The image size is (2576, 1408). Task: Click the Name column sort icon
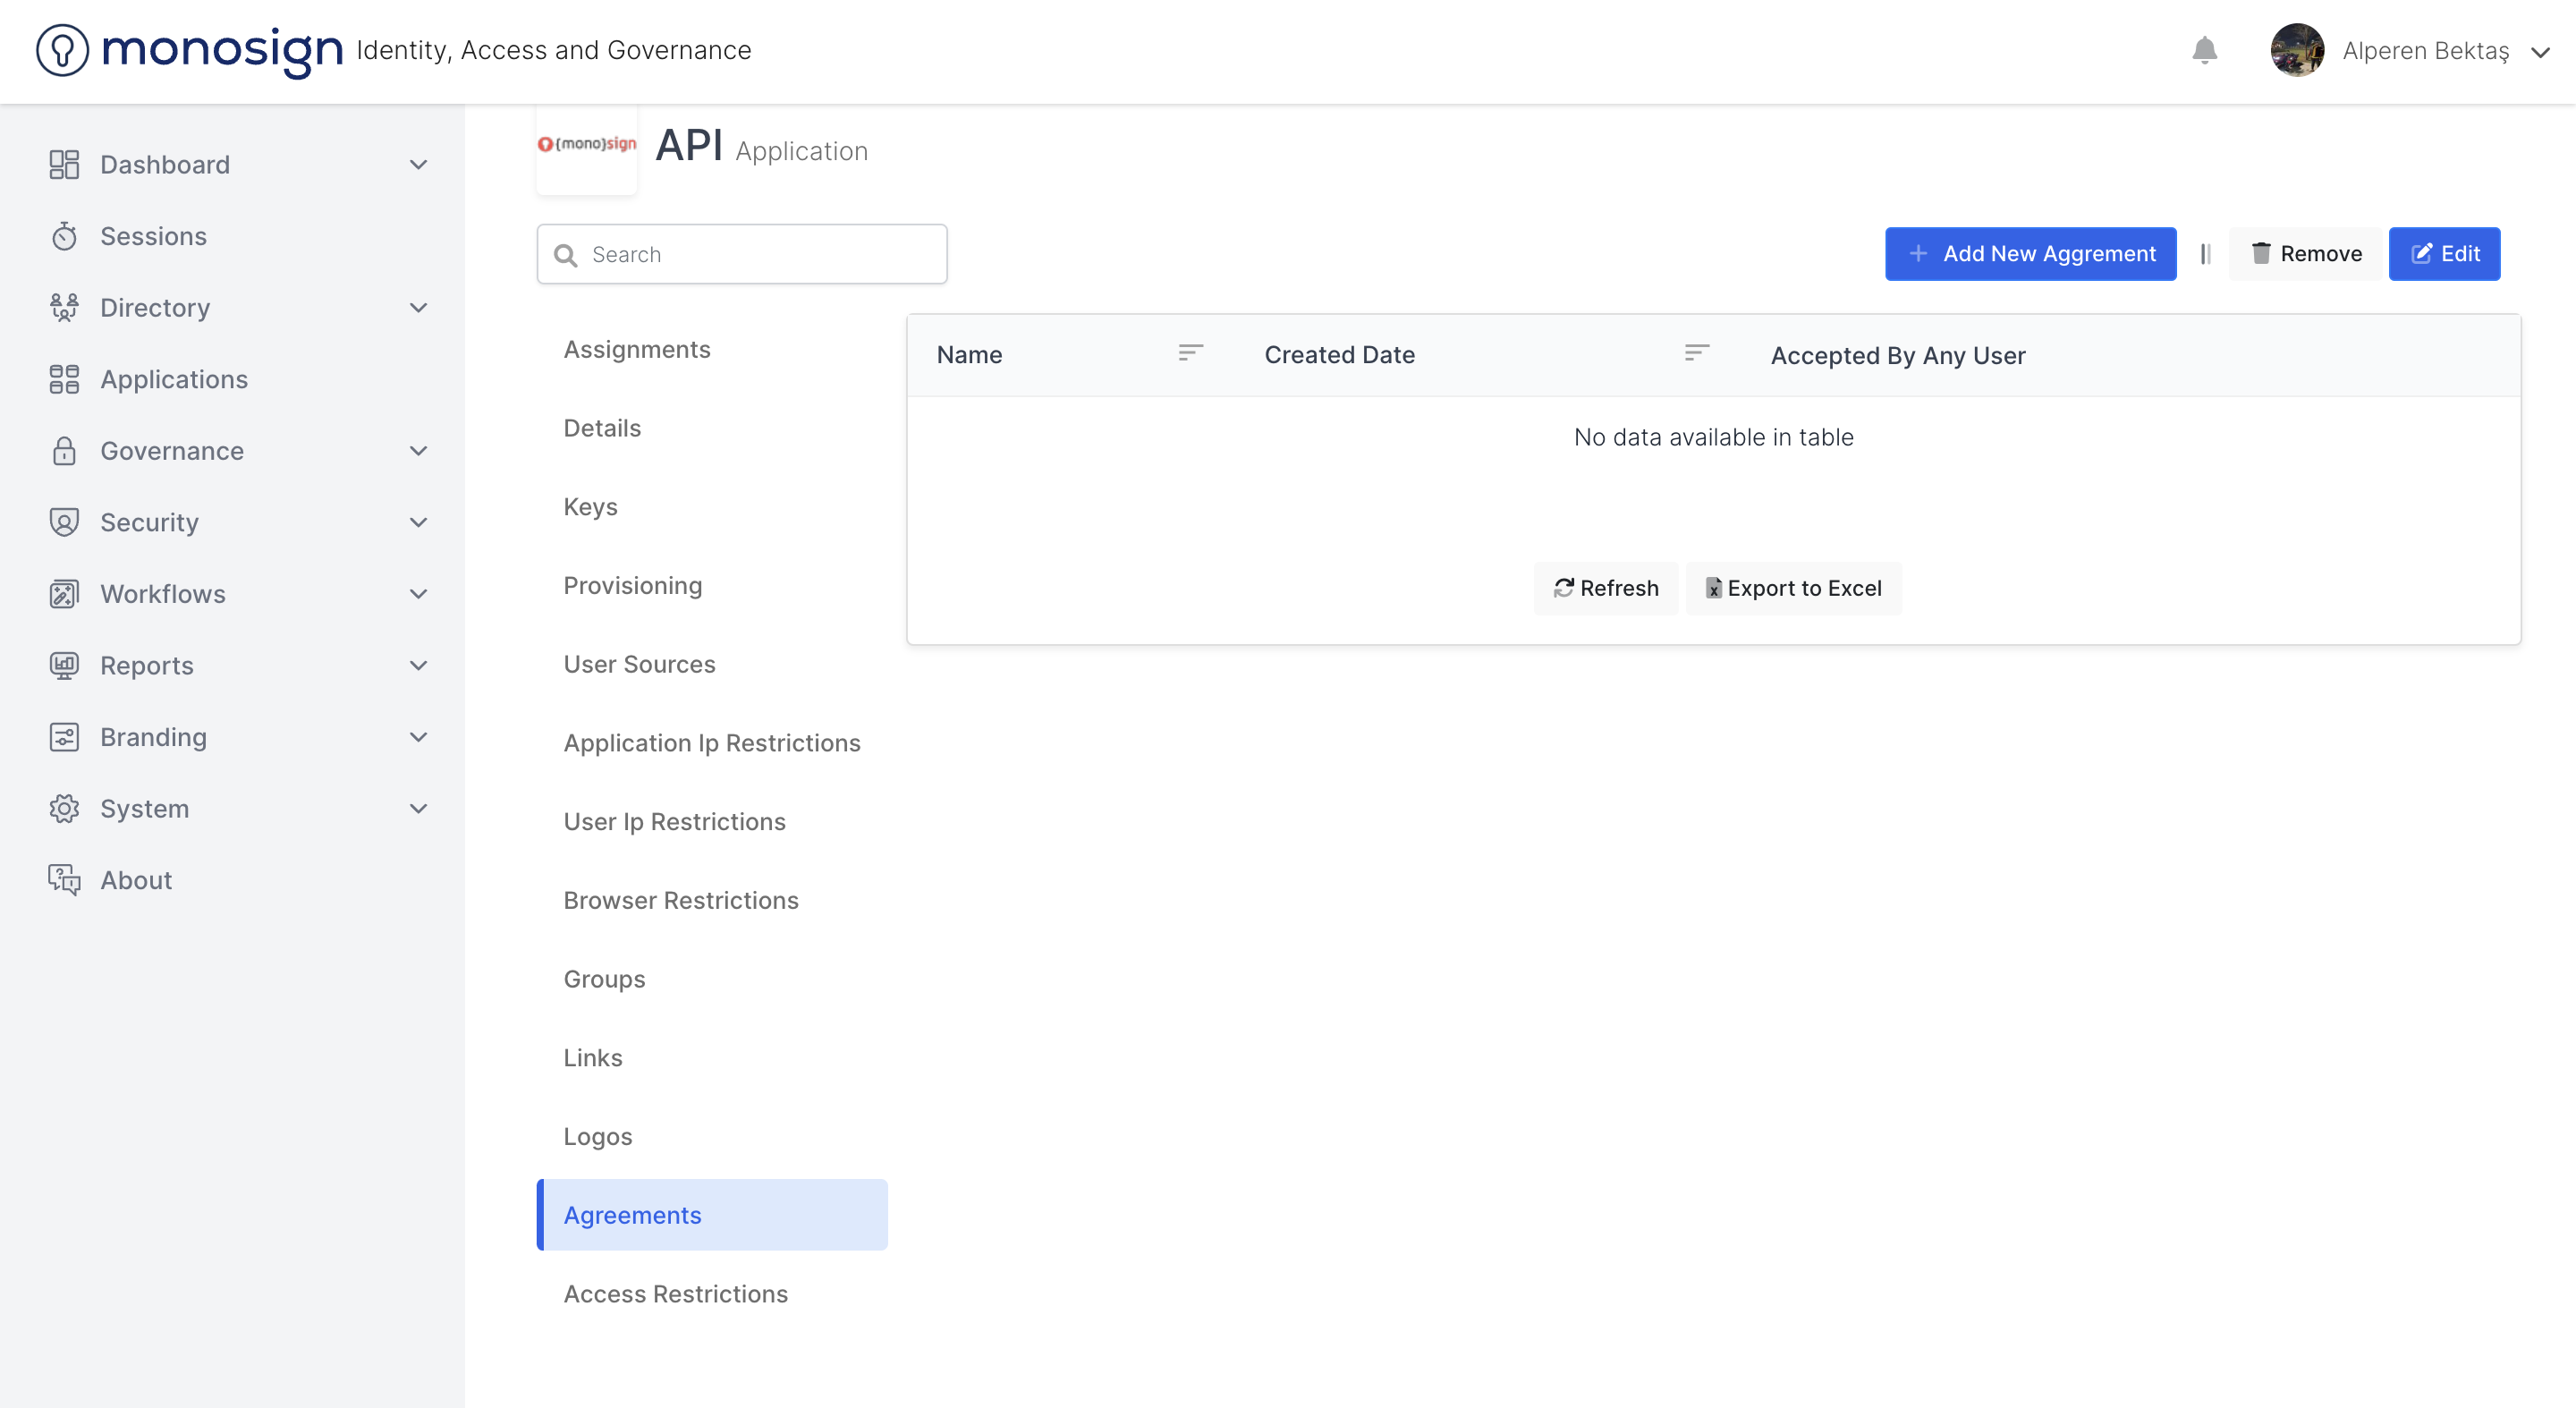click(1190, 354)
